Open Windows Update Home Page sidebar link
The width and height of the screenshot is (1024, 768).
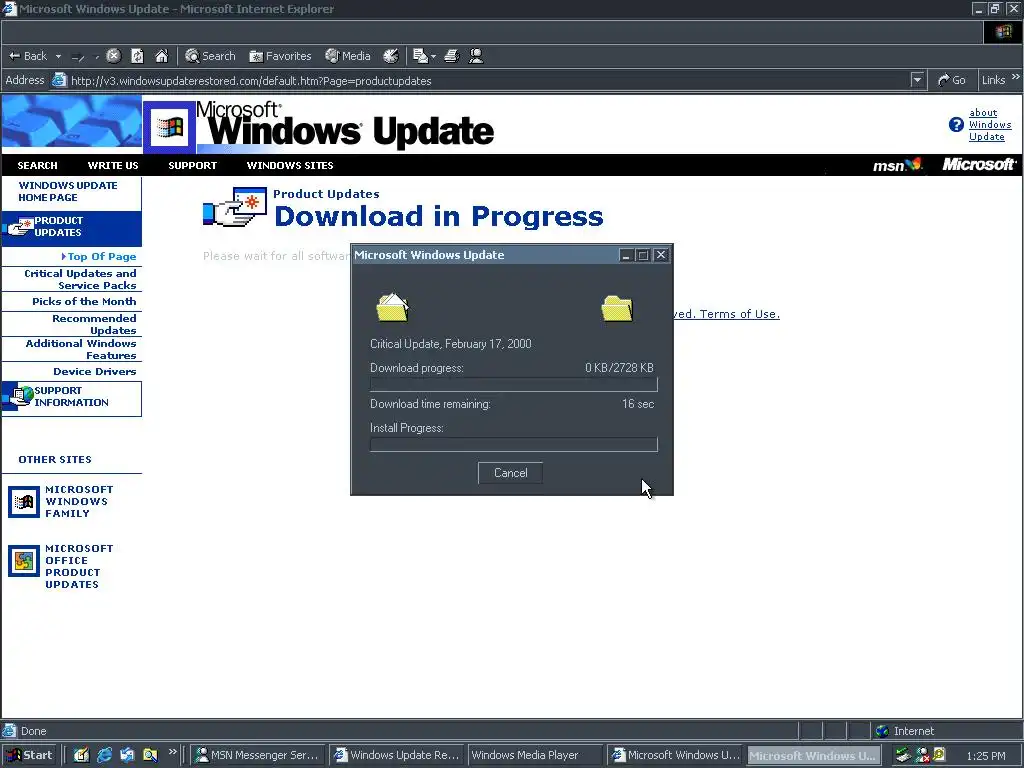coord(68,191)
